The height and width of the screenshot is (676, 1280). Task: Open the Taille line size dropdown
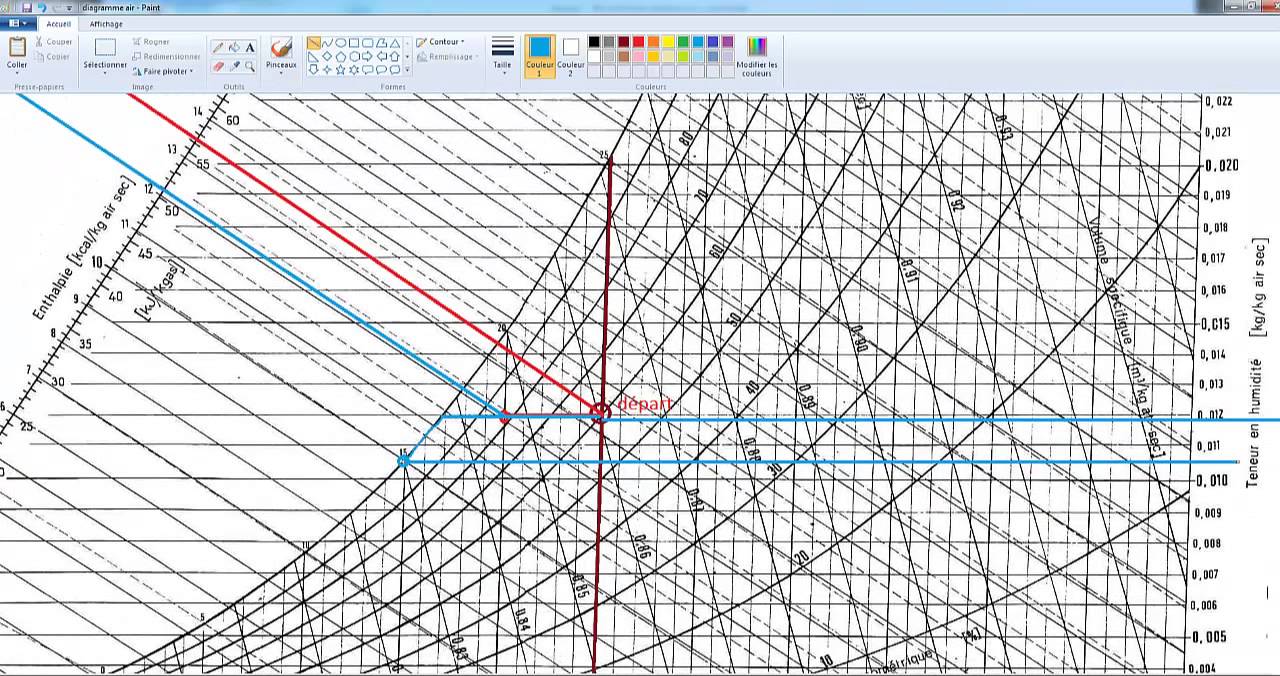(x=503, y=55)
